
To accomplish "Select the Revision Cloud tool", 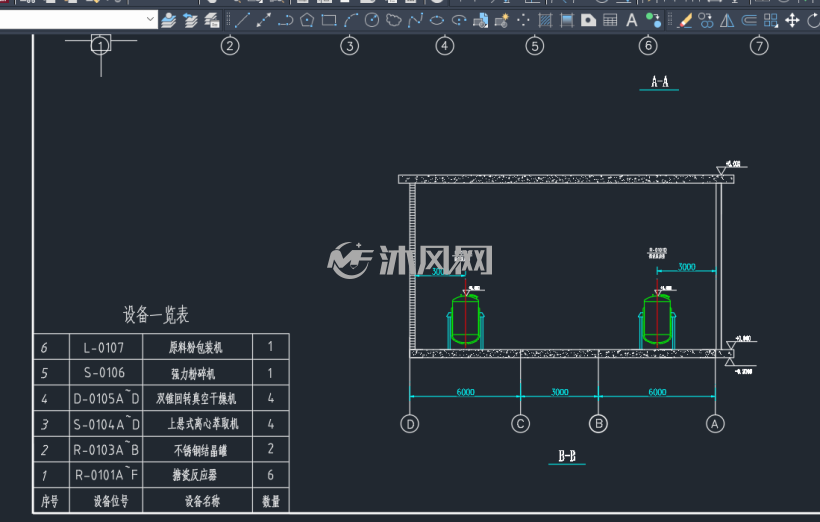I will click(393, 20).
